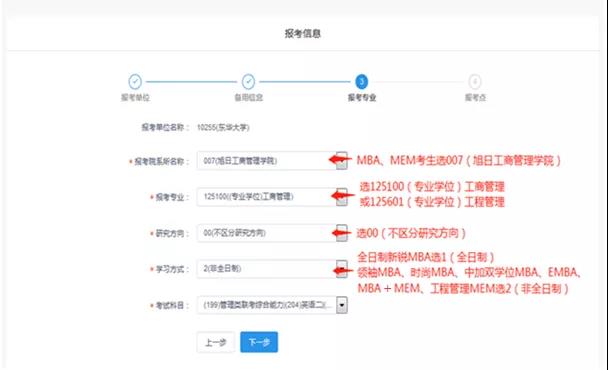
Task: Open the 学习方式 dropdown showing 非全日制
Action: [272, 269]
